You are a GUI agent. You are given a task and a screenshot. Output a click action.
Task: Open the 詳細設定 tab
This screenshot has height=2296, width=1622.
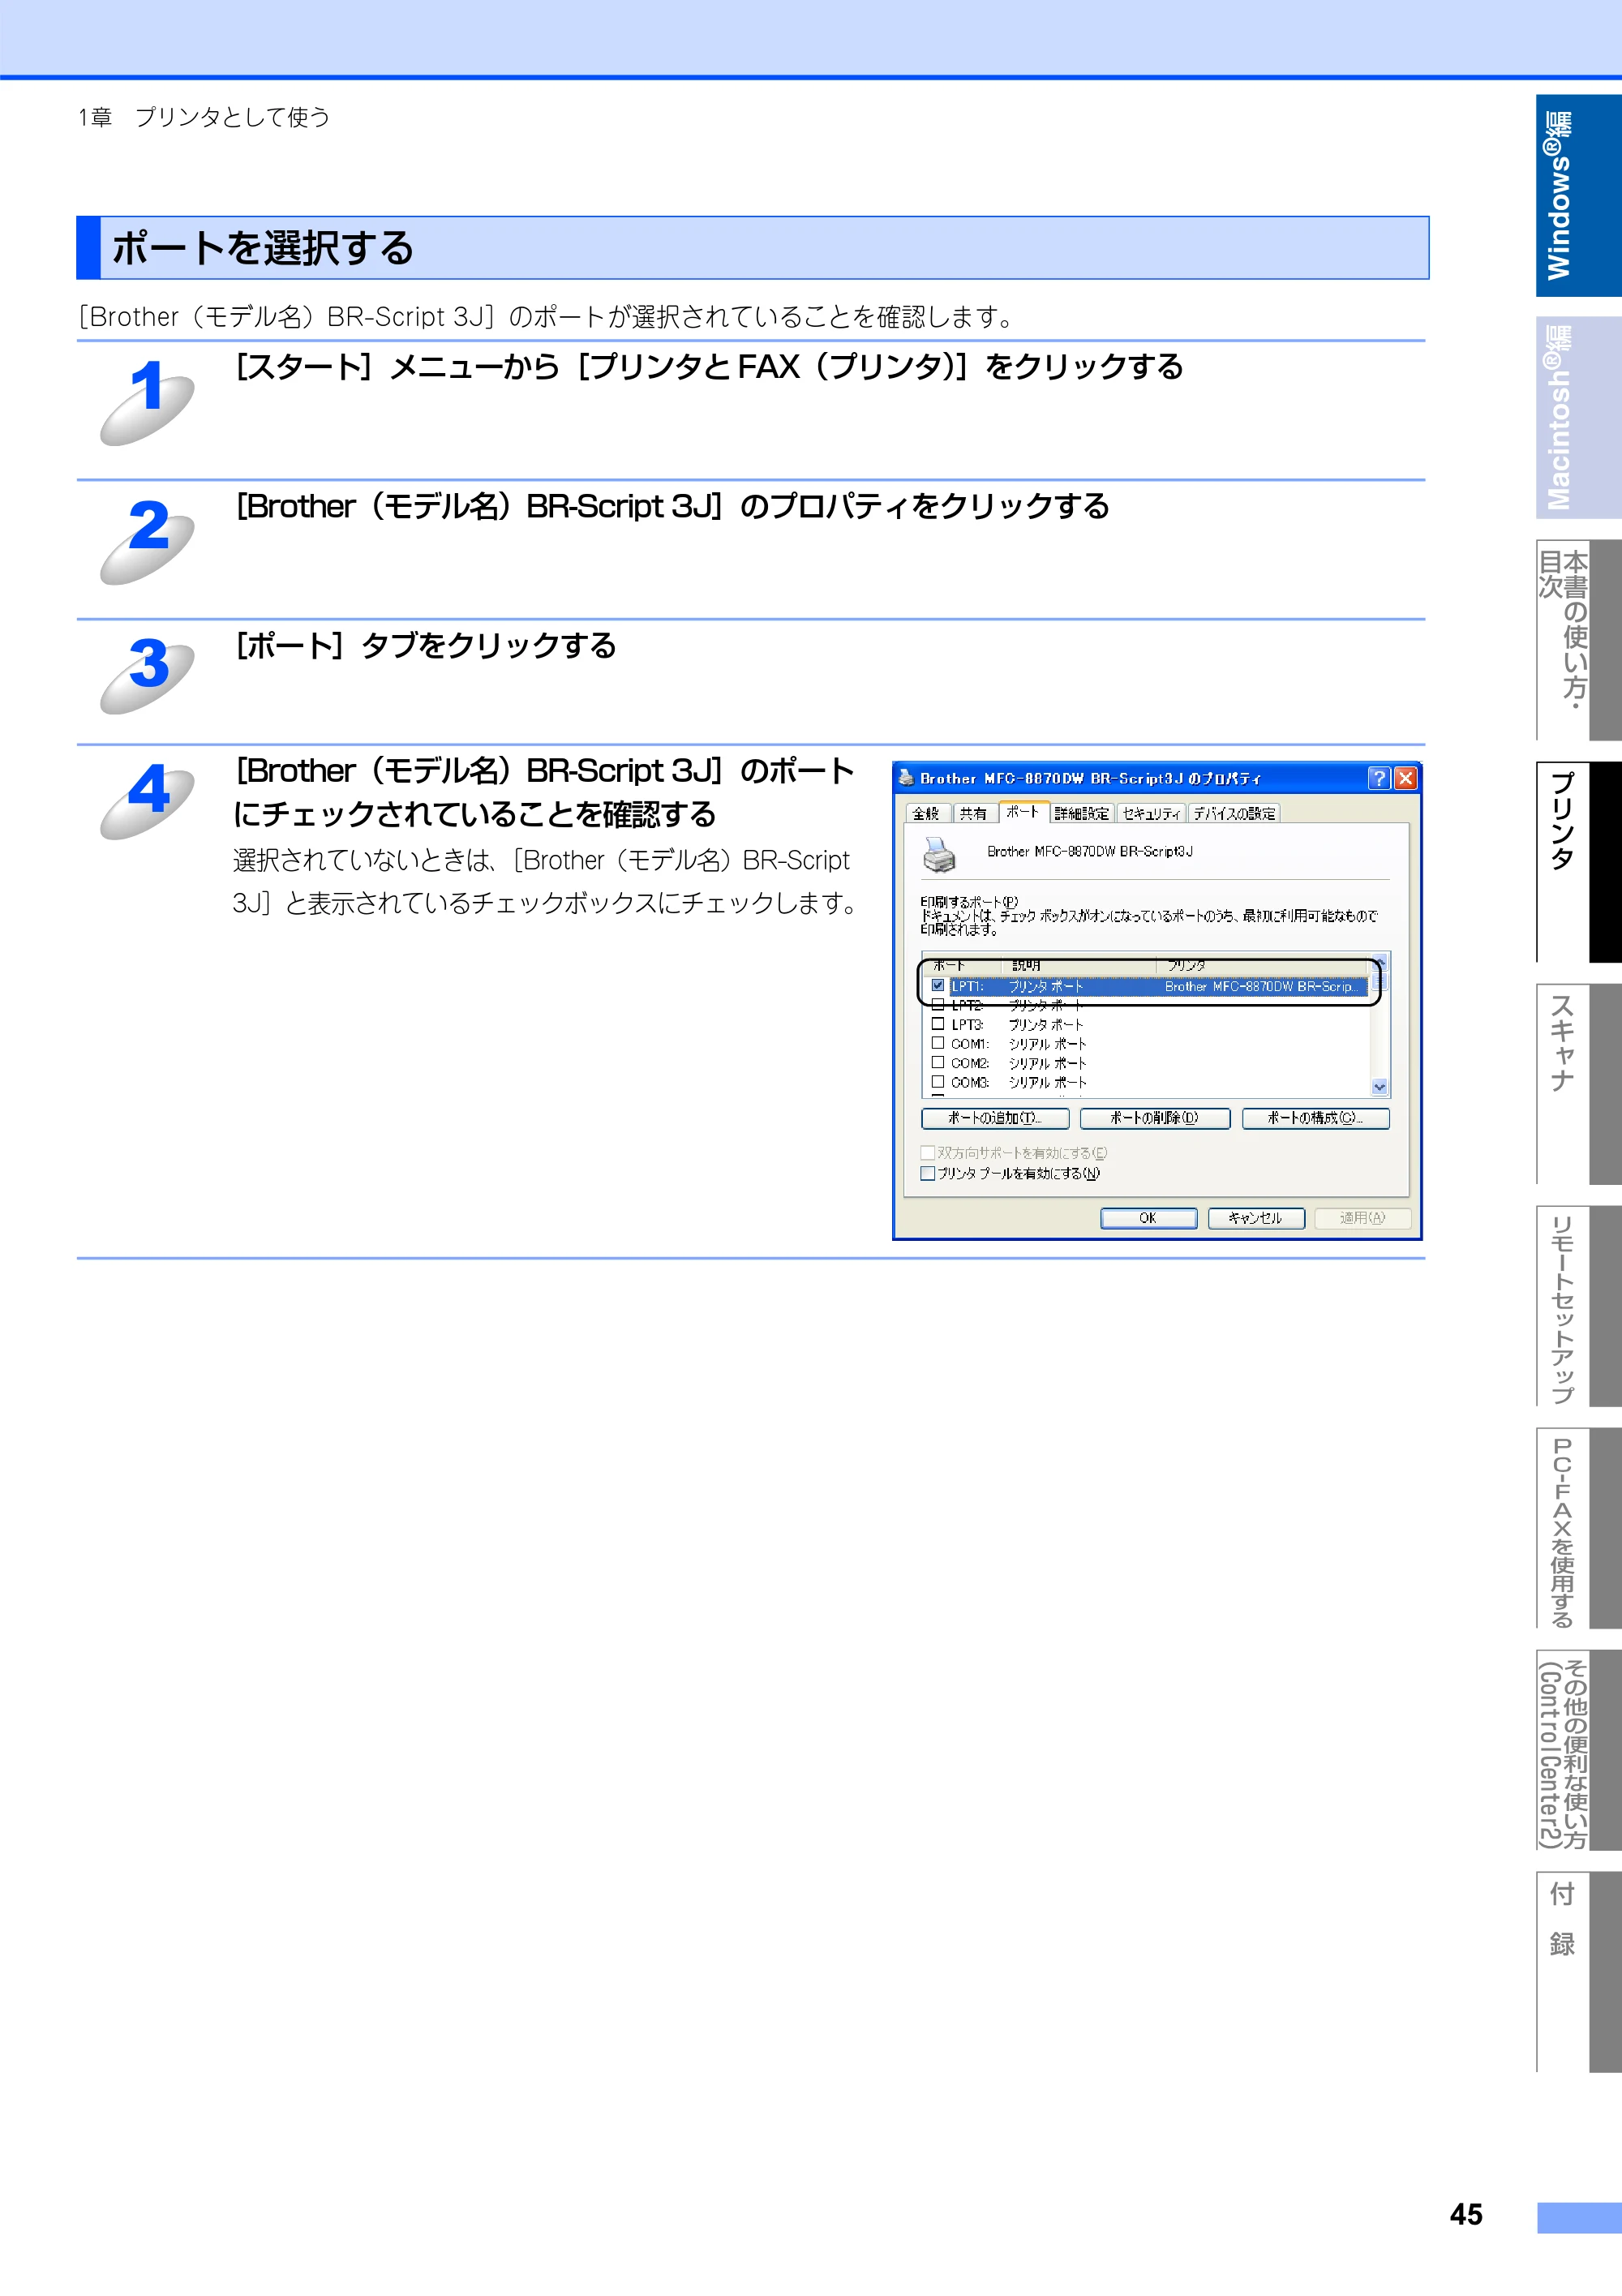(1082, 813)
